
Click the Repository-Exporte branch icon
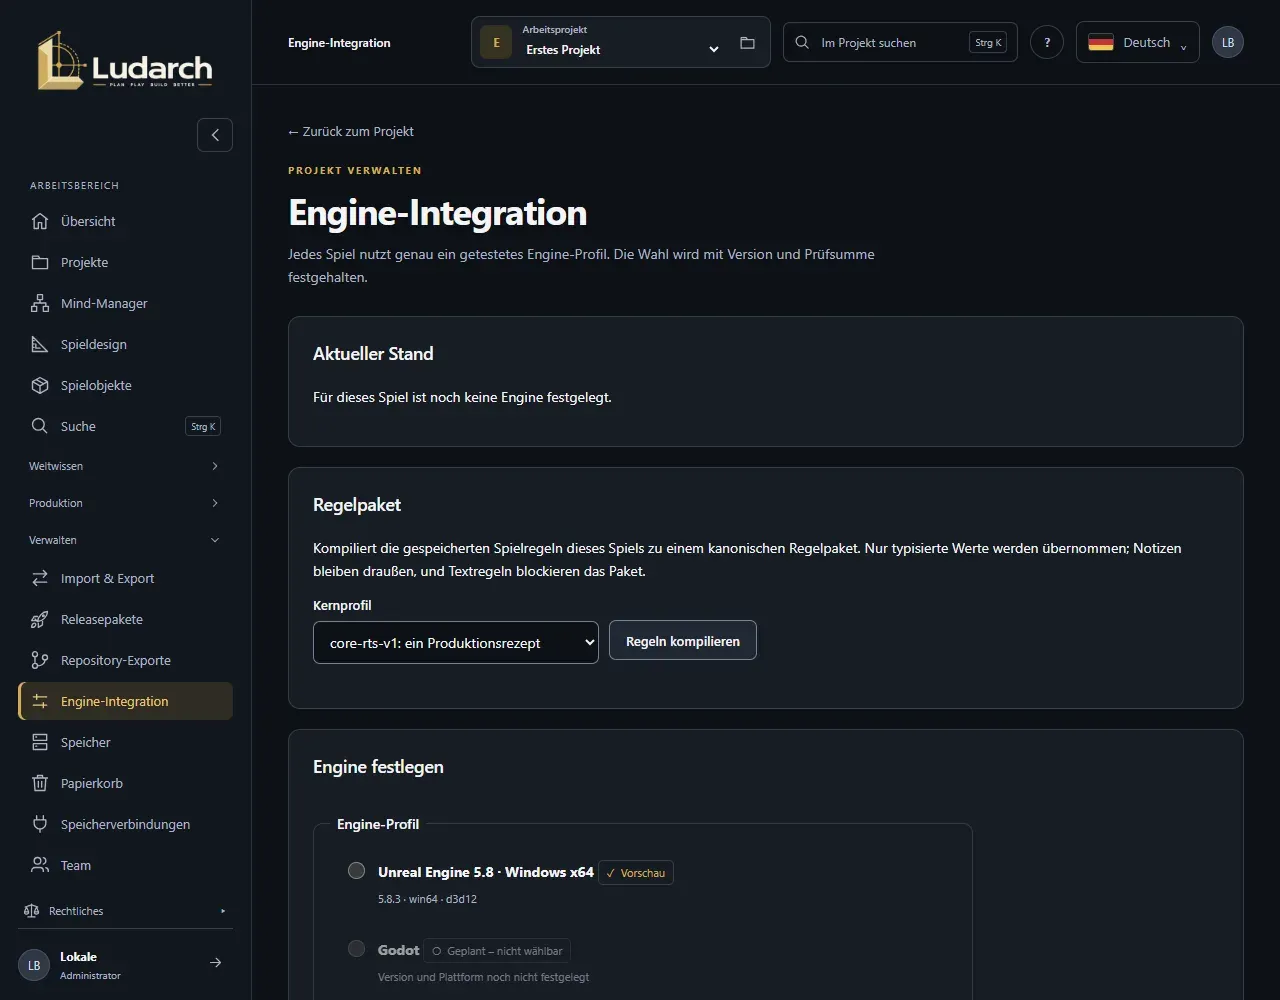click(x=40, y=660)
